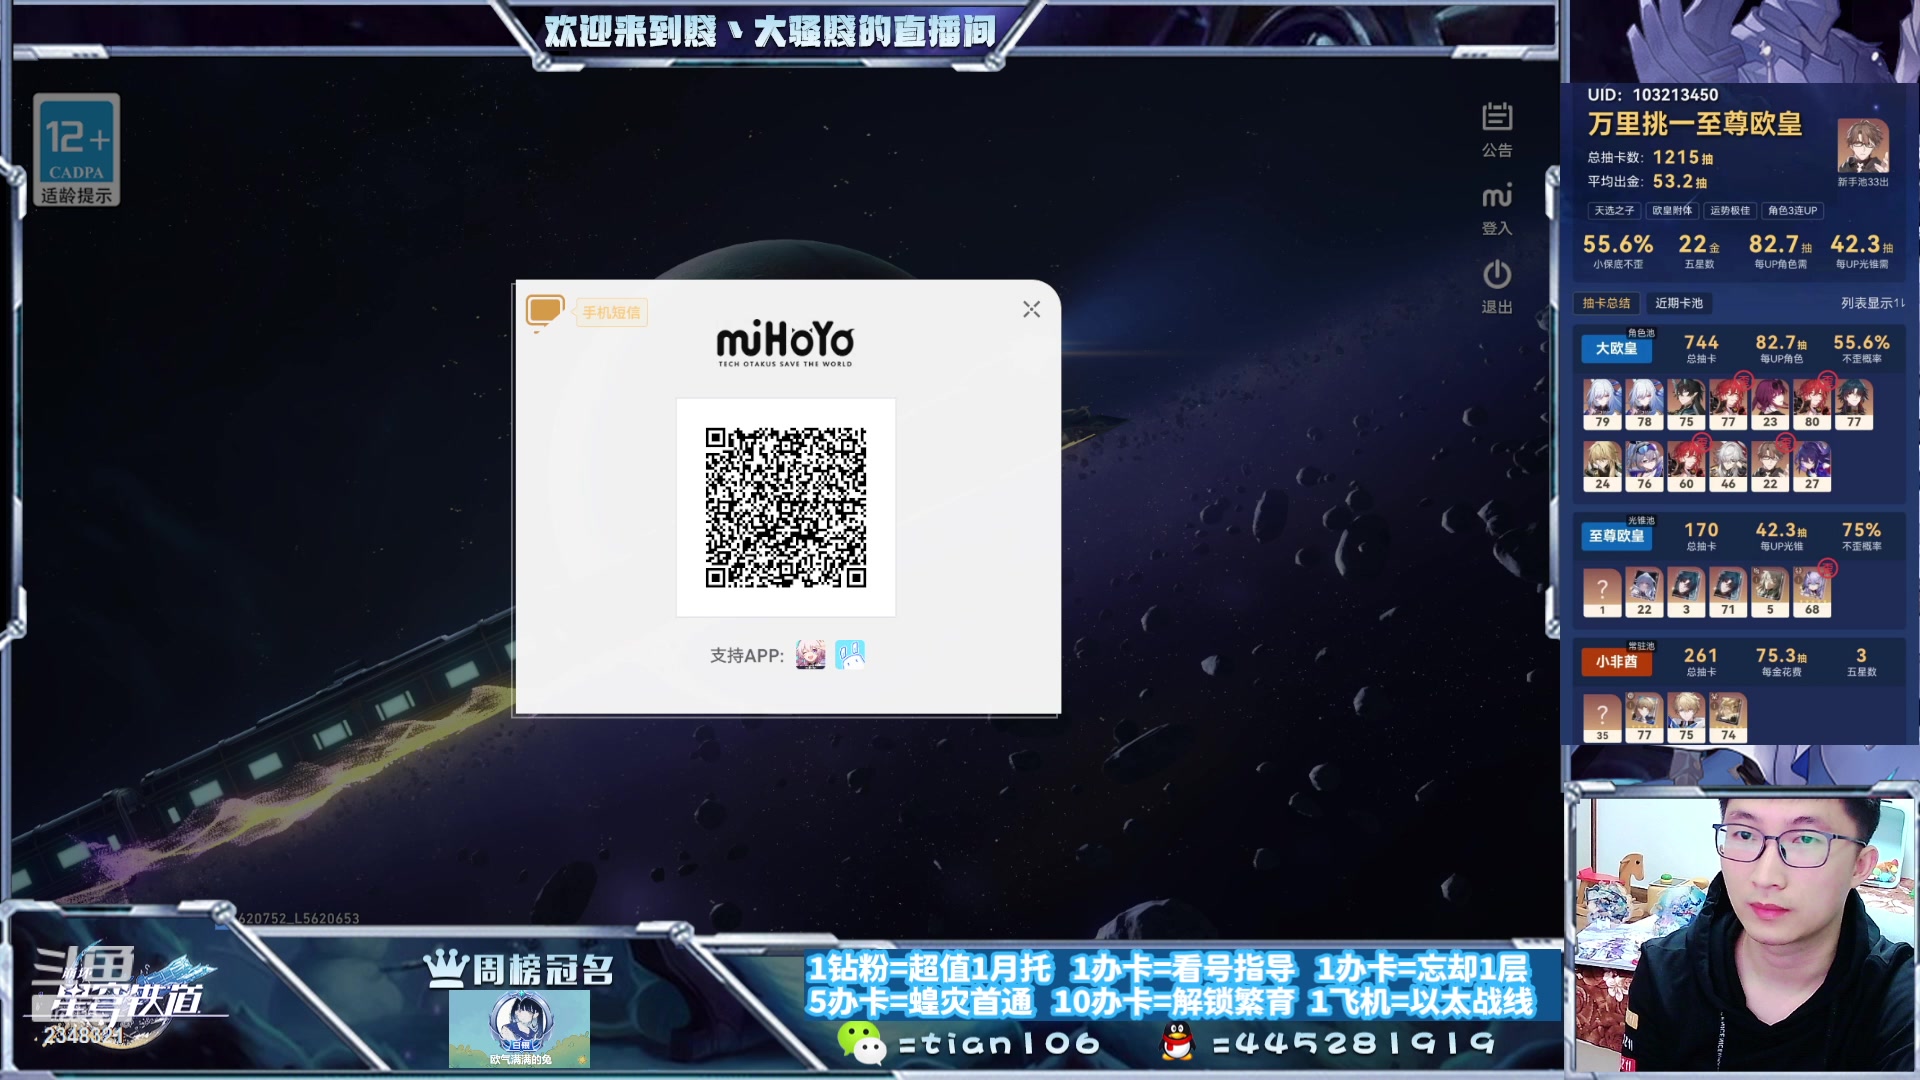This screenshot has height=1080, width=1920.
Task: Click the blue mascot app icon
Action: tap(850, 655)
